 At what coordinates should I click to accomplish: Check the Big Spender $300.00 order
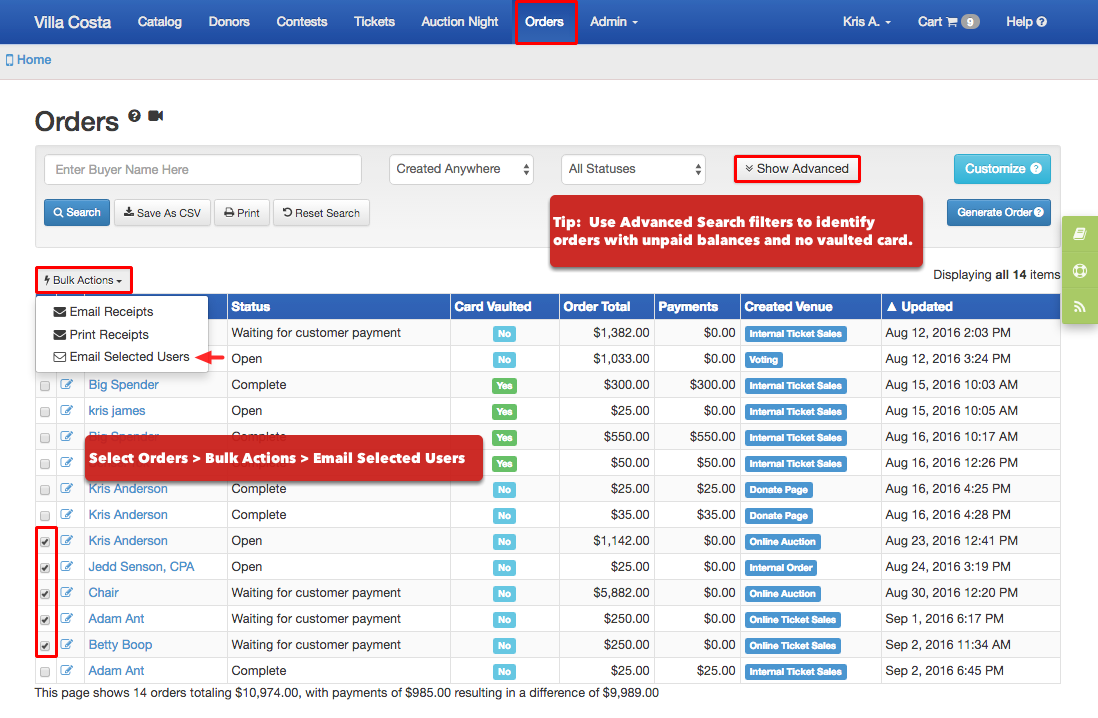point(45,386)
